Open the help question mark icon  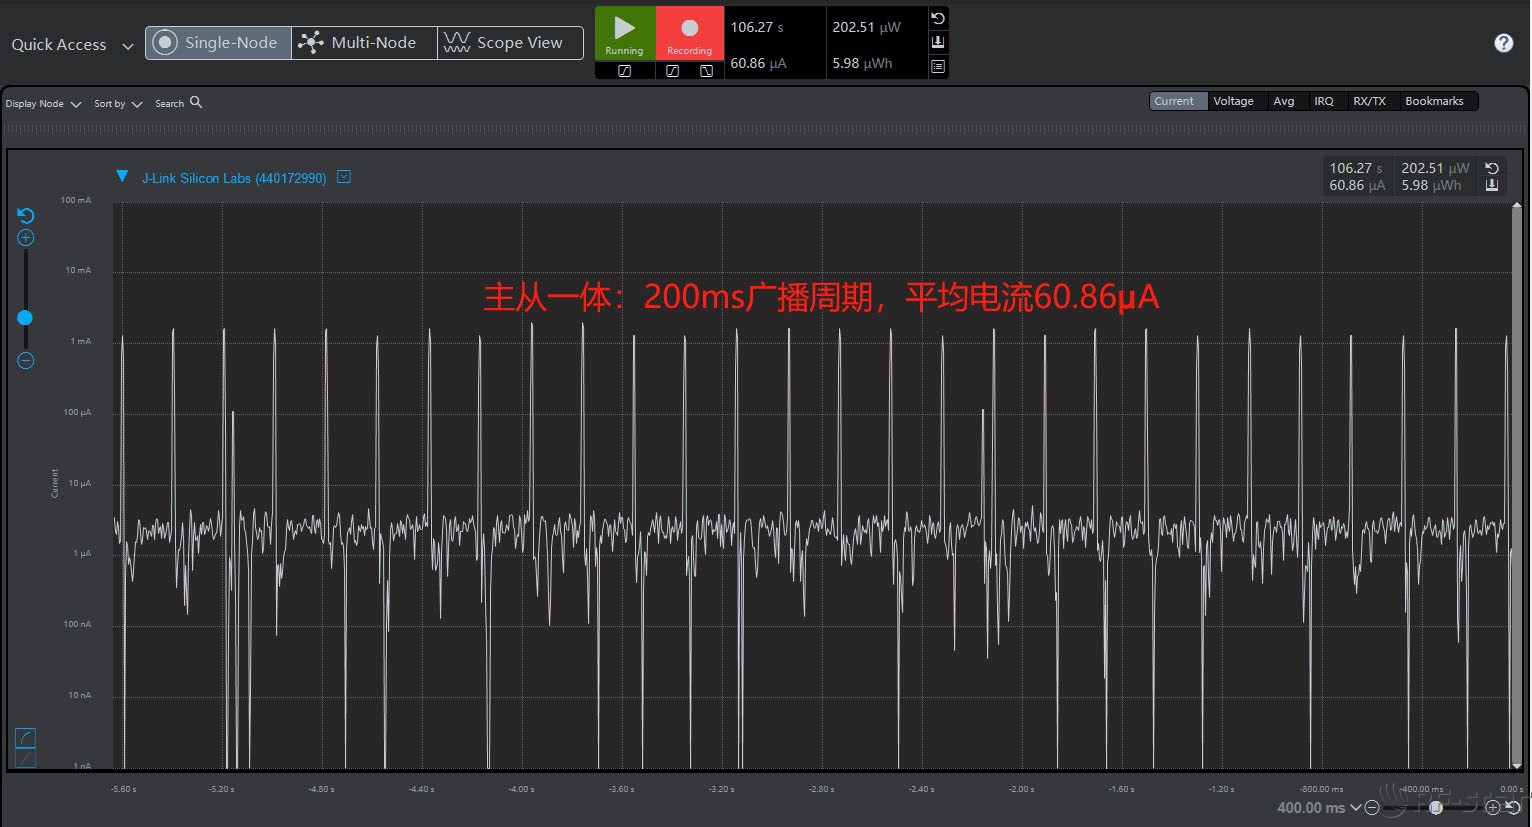pyautogui.click(x=1503, y=43)
